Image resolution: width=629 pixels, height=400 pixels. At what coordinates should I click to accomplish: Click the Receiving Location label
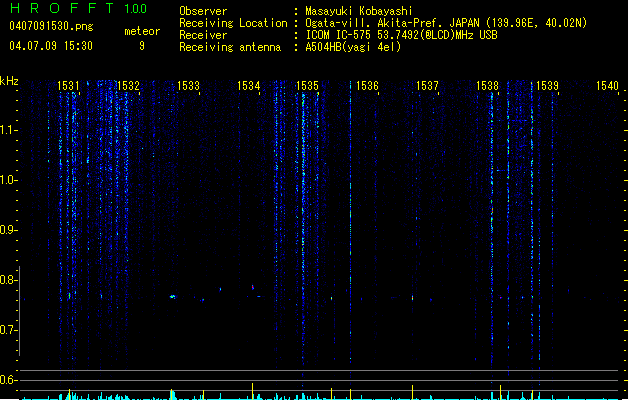pyautogui.click(x=233, y=23)
